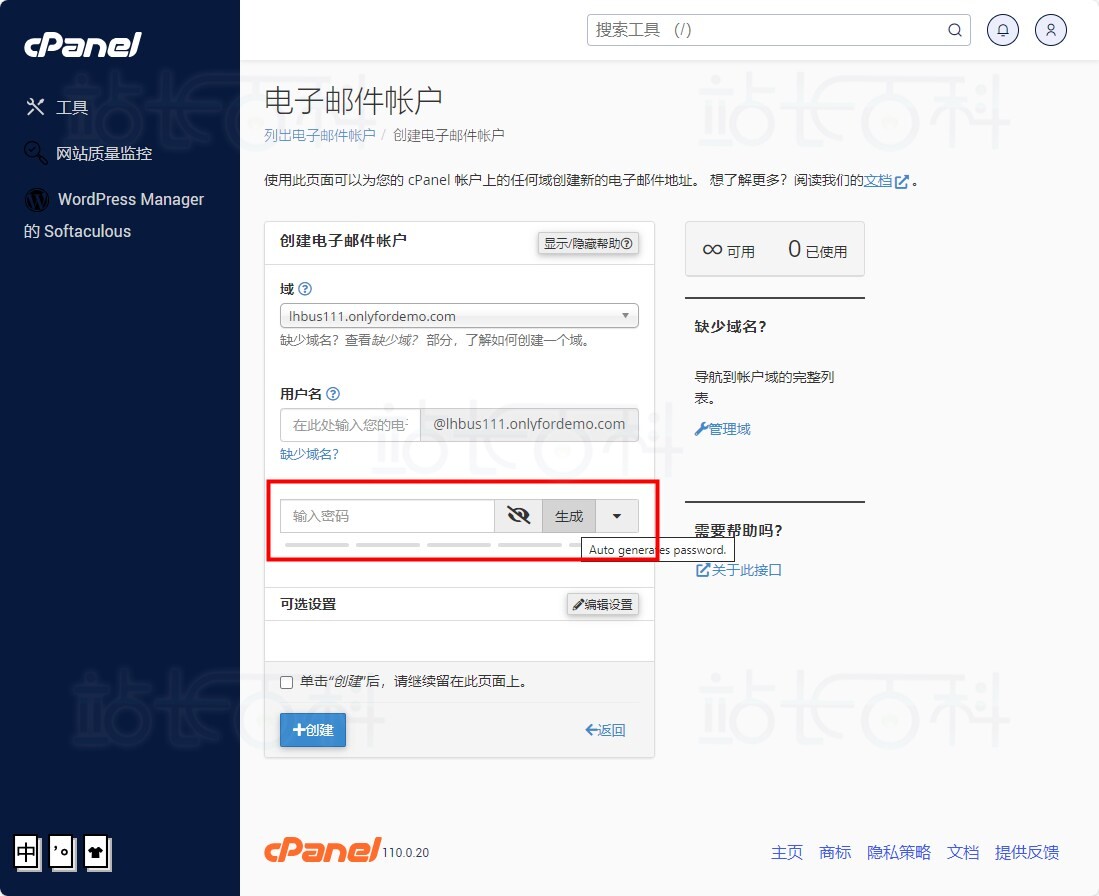Image resolution: width=1099 pixels, height=896 pixels.
Task: Open the user account icon
Action: [1050, 30]
